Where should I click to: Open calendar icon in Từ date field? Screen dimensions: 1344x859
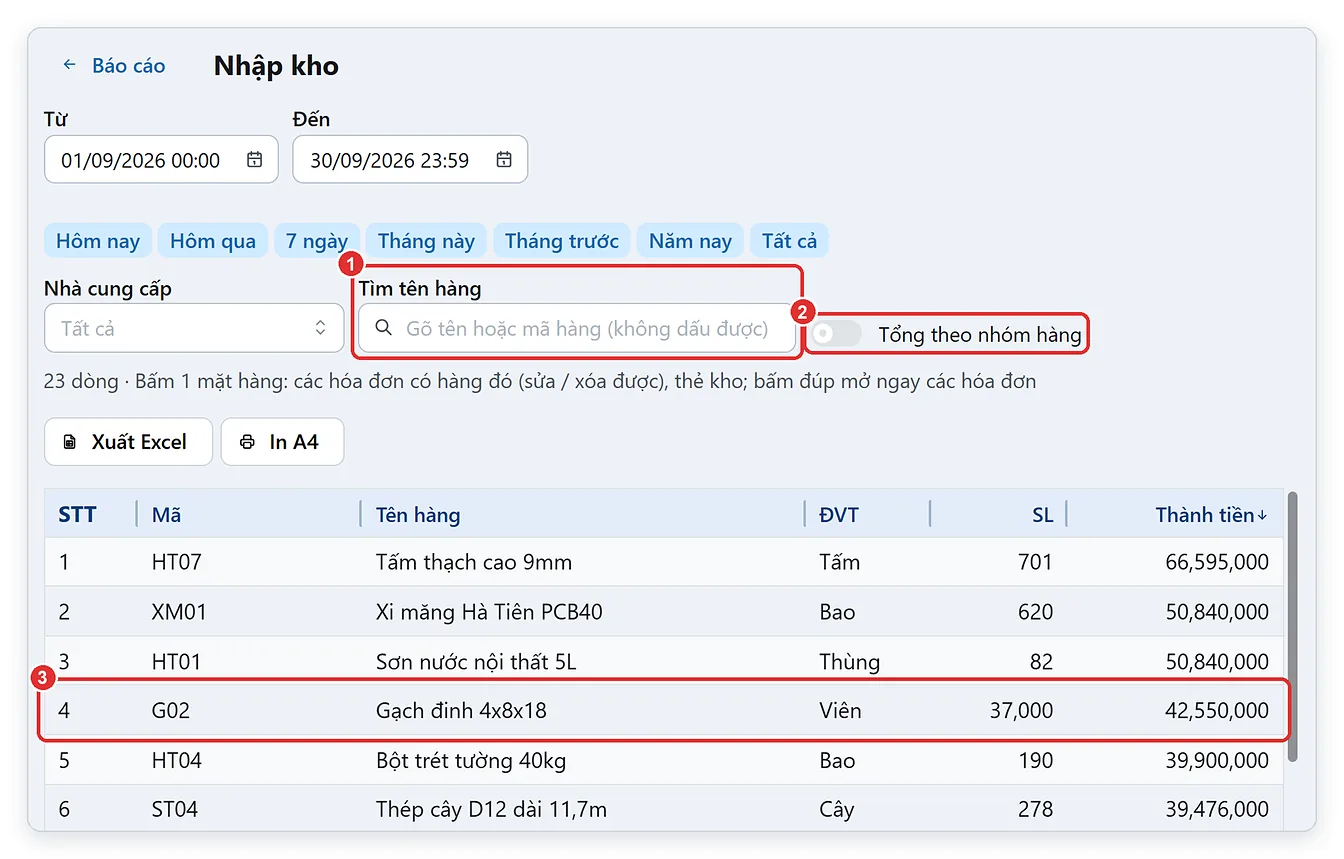[x=255, y=160]
